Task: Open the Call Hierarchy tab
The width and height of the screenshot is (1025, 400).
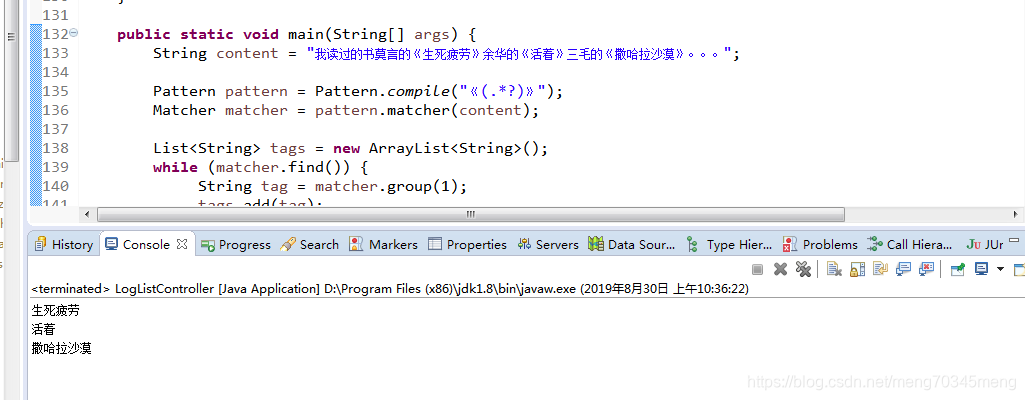Action: [910, 244]
